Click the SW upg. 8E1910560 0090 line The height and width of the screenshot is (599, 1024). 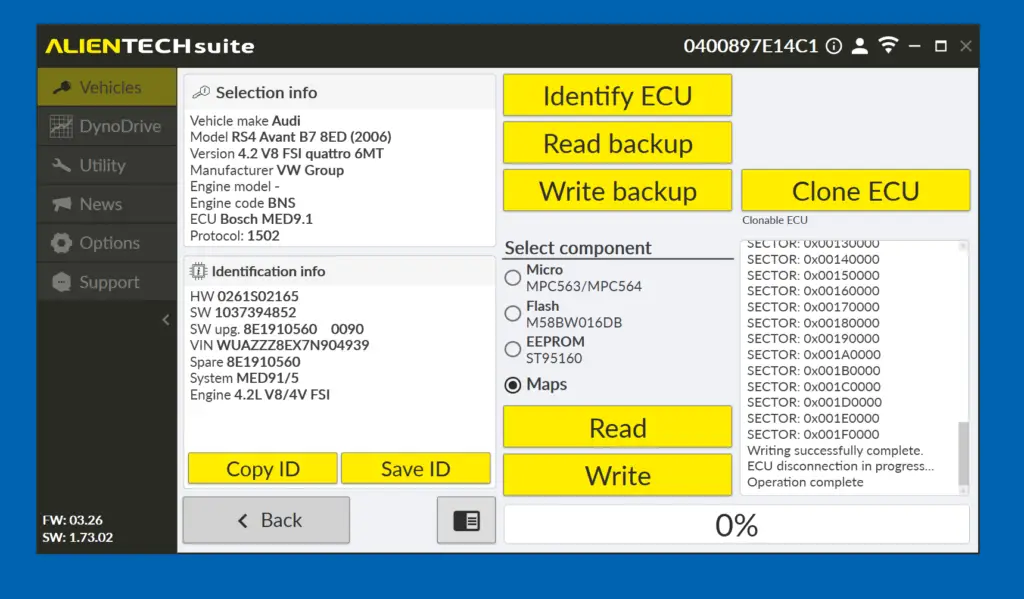coord(277,329)
